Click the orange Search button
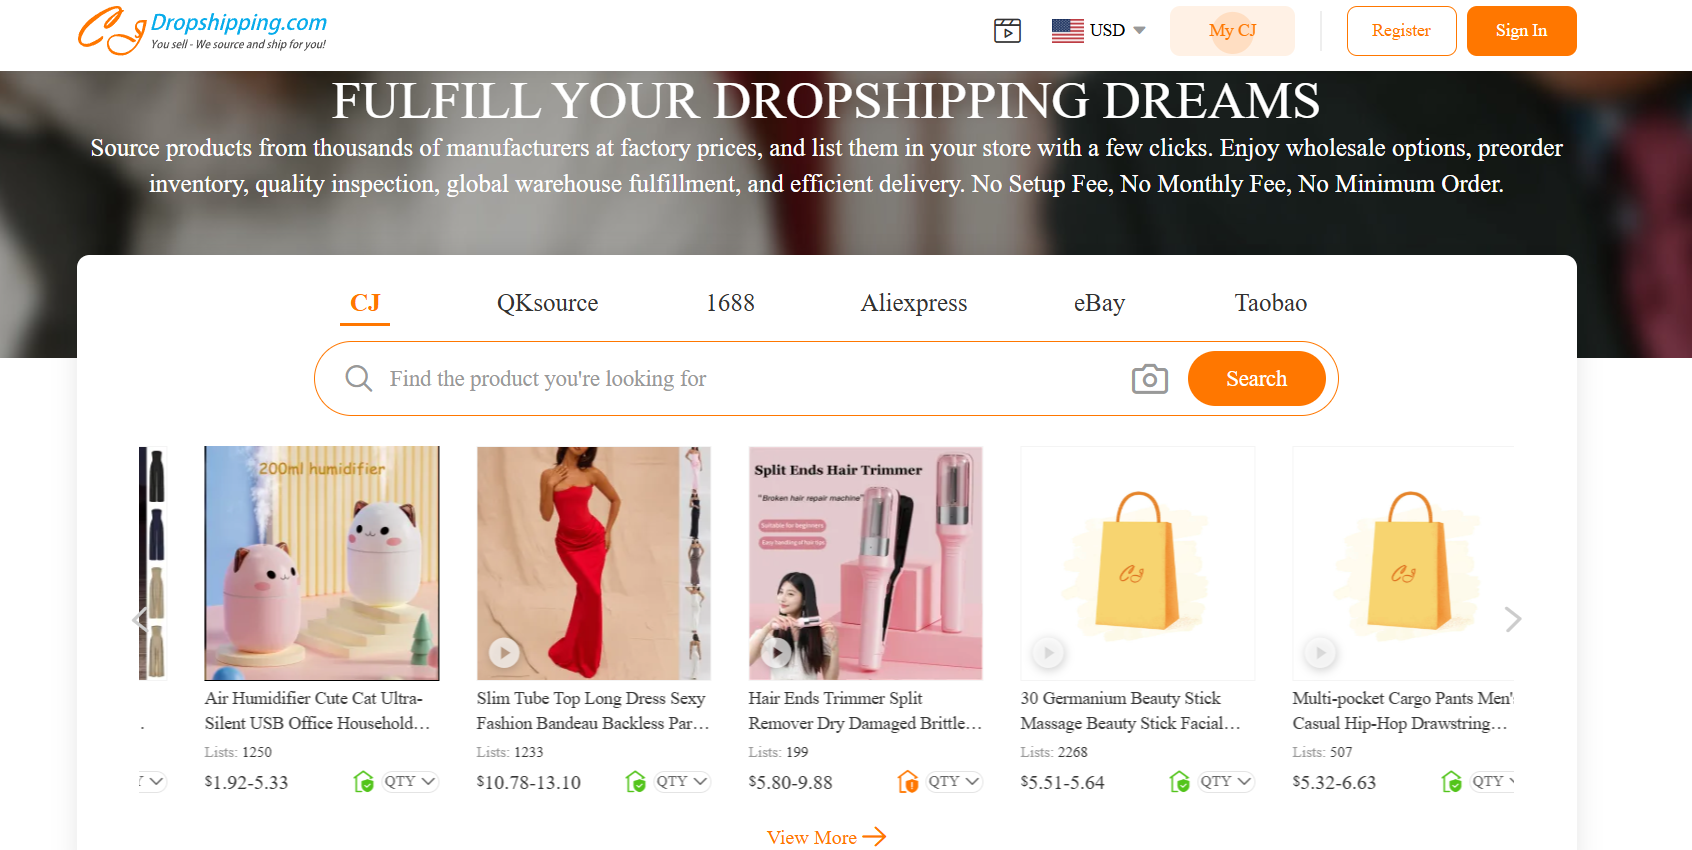 pyautogui.click(x=1256, y=378)
